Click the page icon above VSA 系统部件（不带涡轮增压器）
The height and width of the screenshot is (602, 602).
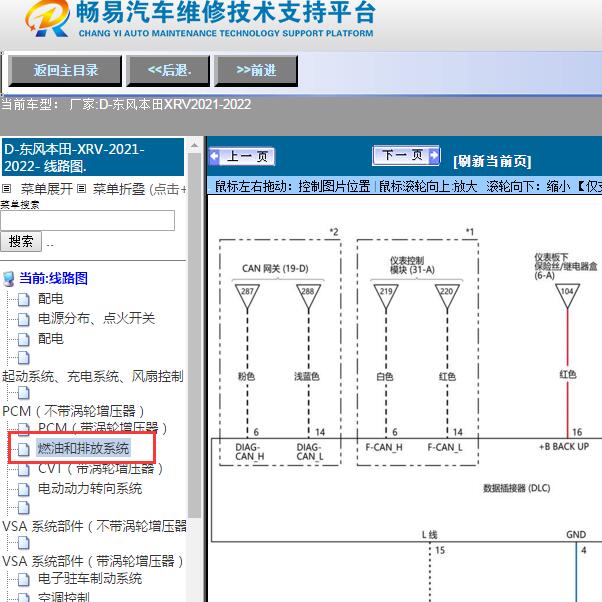pyautogui.click(x=23, y=508)
